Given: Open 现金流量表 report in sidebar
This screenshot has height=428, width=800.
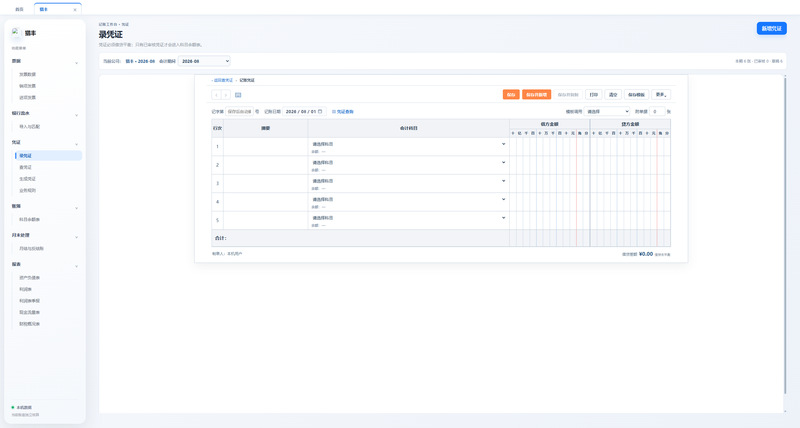Looking at the screenshot, I should click(30, 312).
